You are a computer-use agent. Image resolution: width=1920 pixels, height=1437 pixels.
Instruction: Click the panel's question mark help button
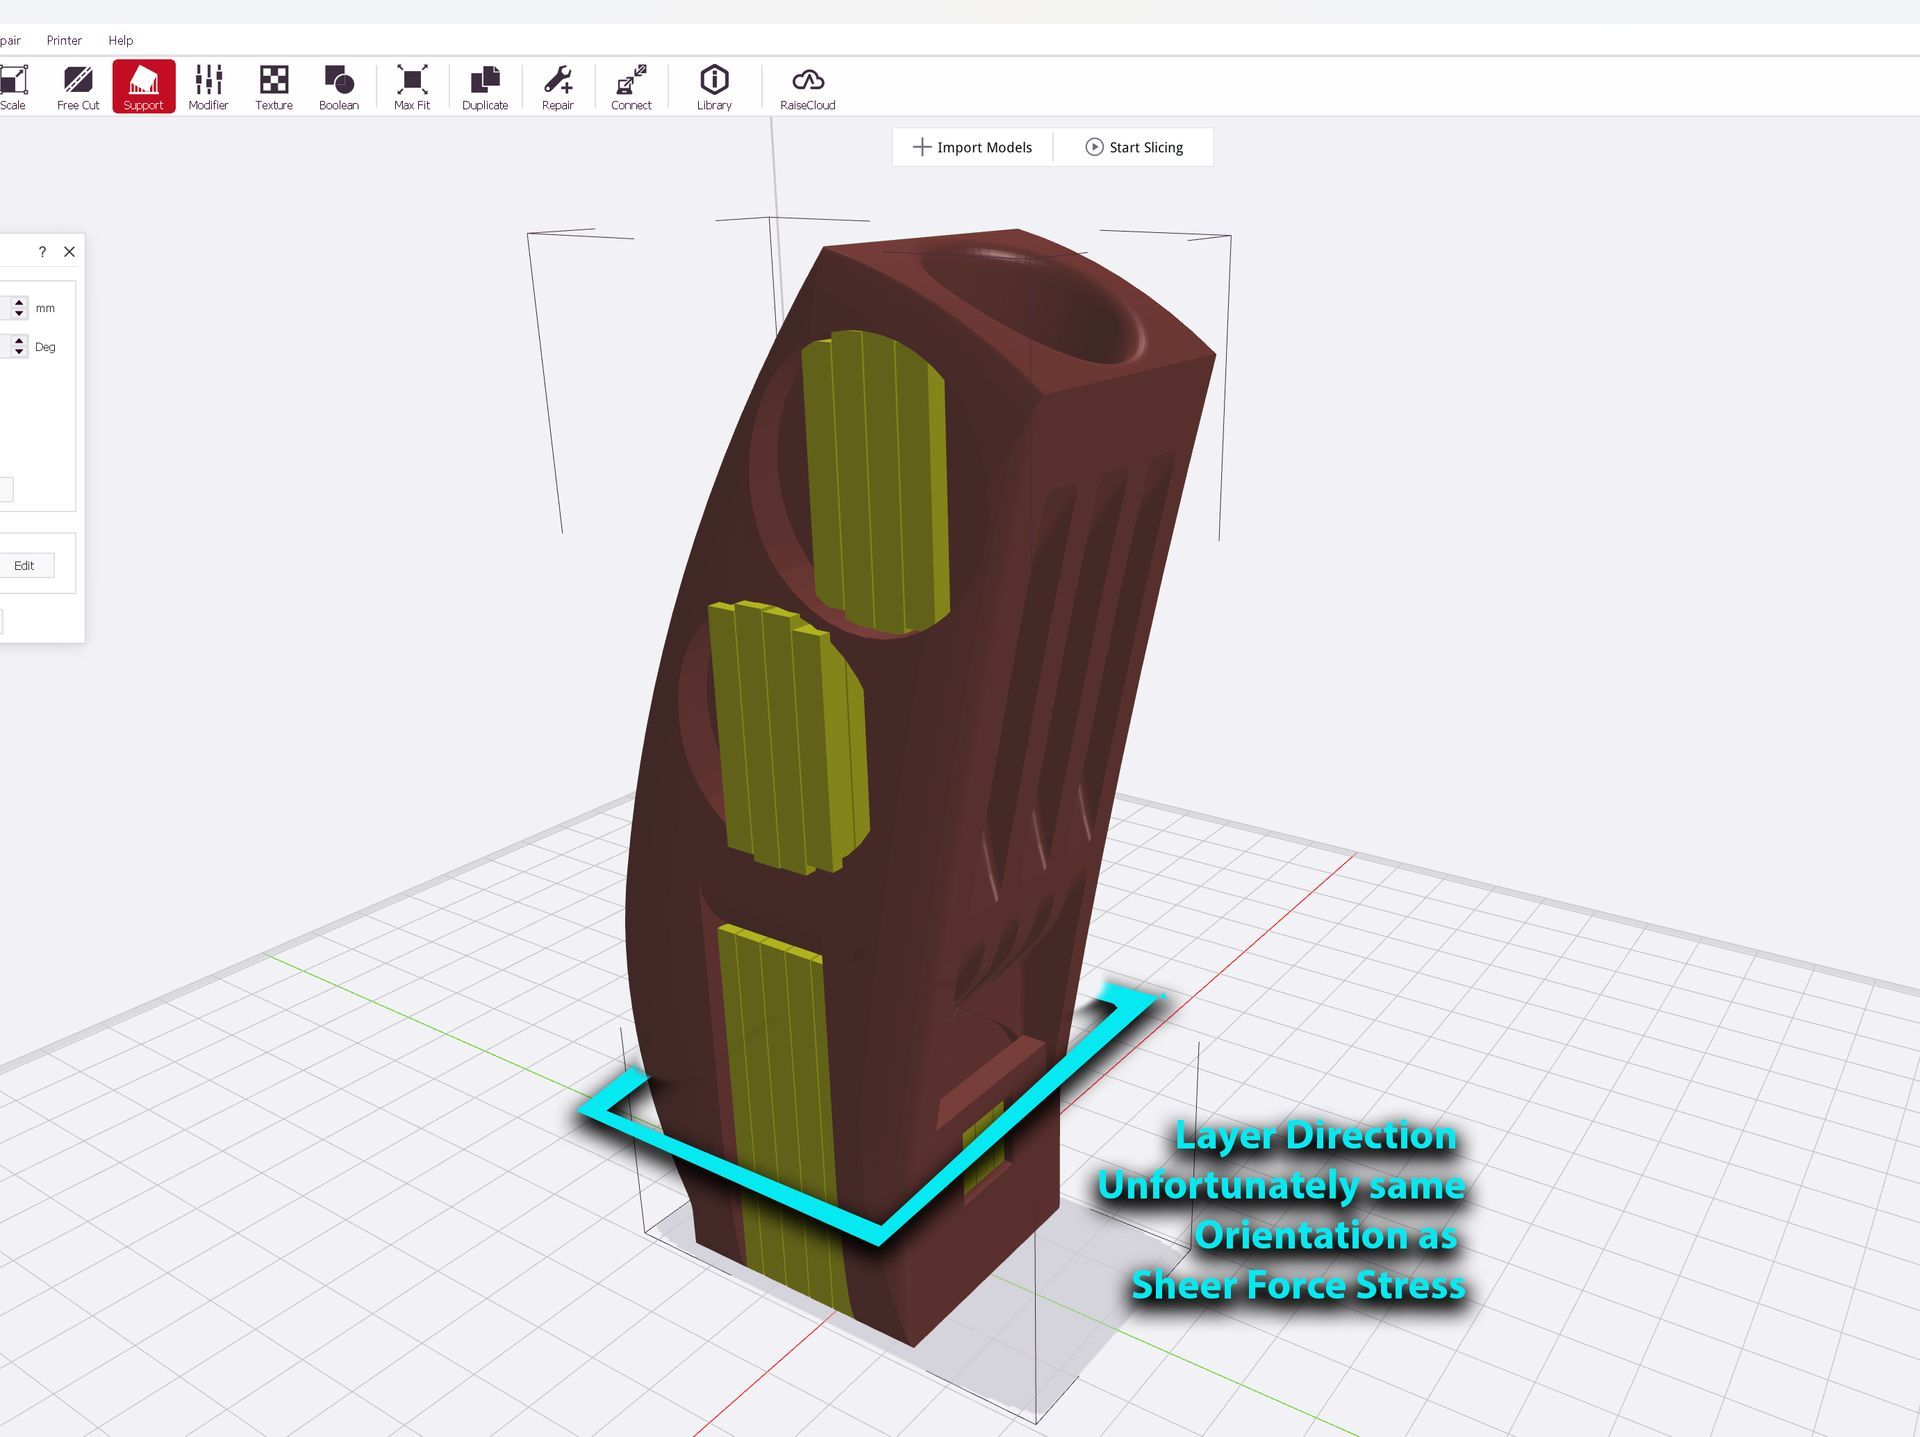point(42,252)
